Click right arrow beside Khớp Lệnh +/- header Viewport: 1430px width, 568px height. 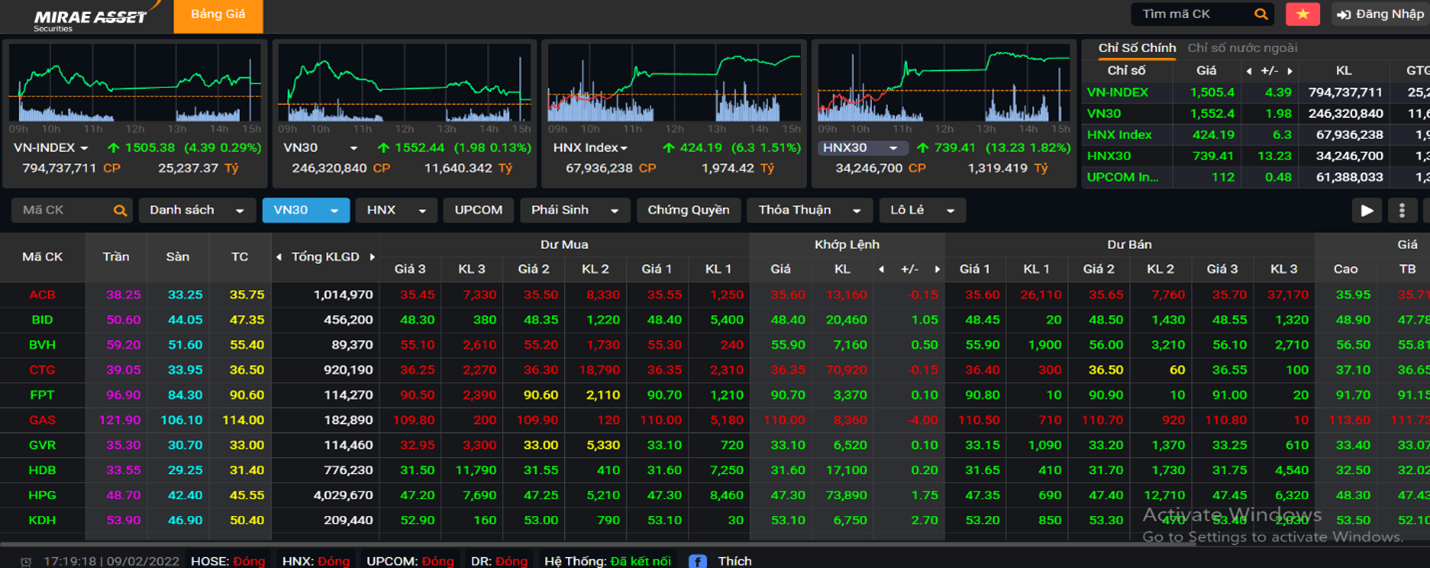(x=938, y=269)
